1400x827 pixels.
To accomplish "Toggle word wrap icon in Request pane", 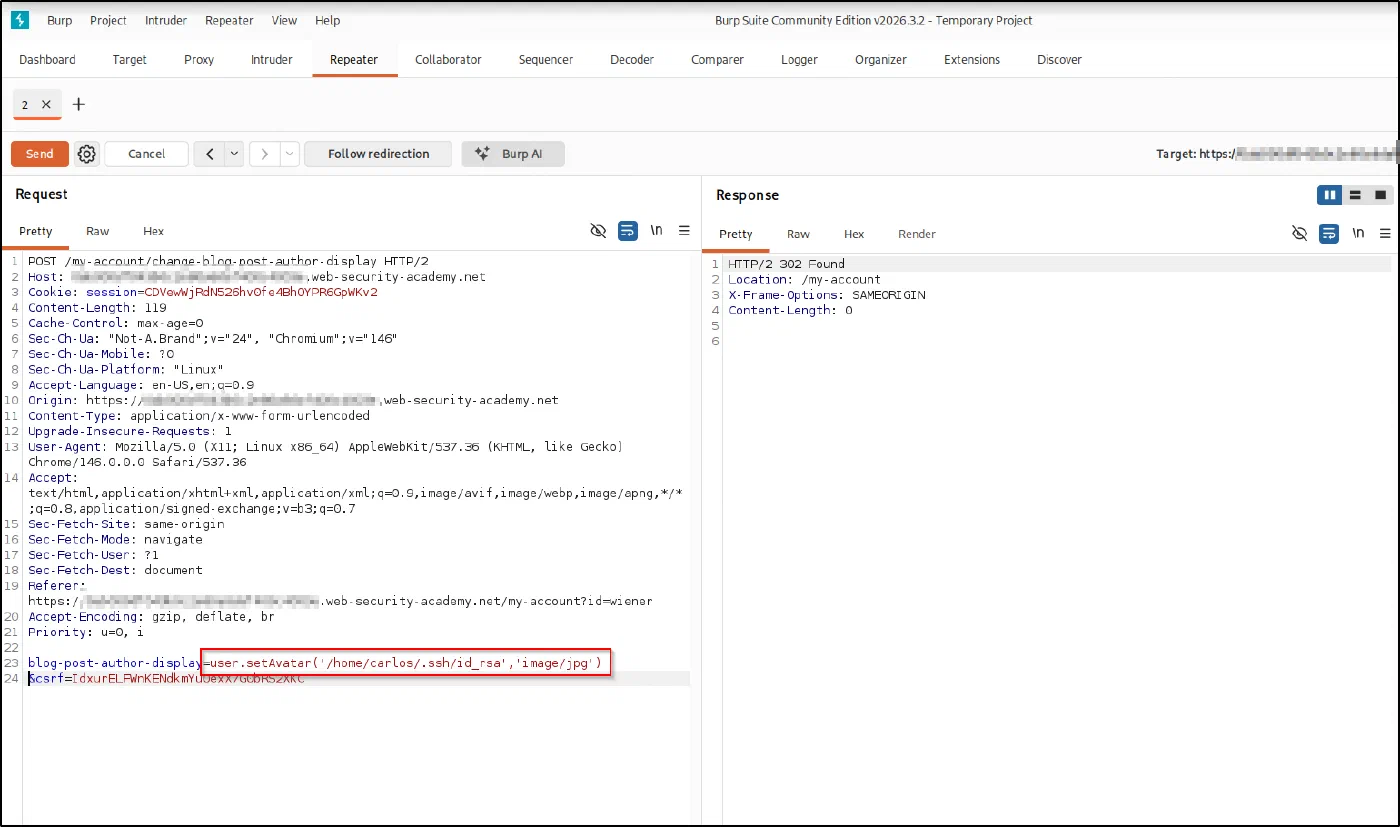I will [x=627, y=230].
